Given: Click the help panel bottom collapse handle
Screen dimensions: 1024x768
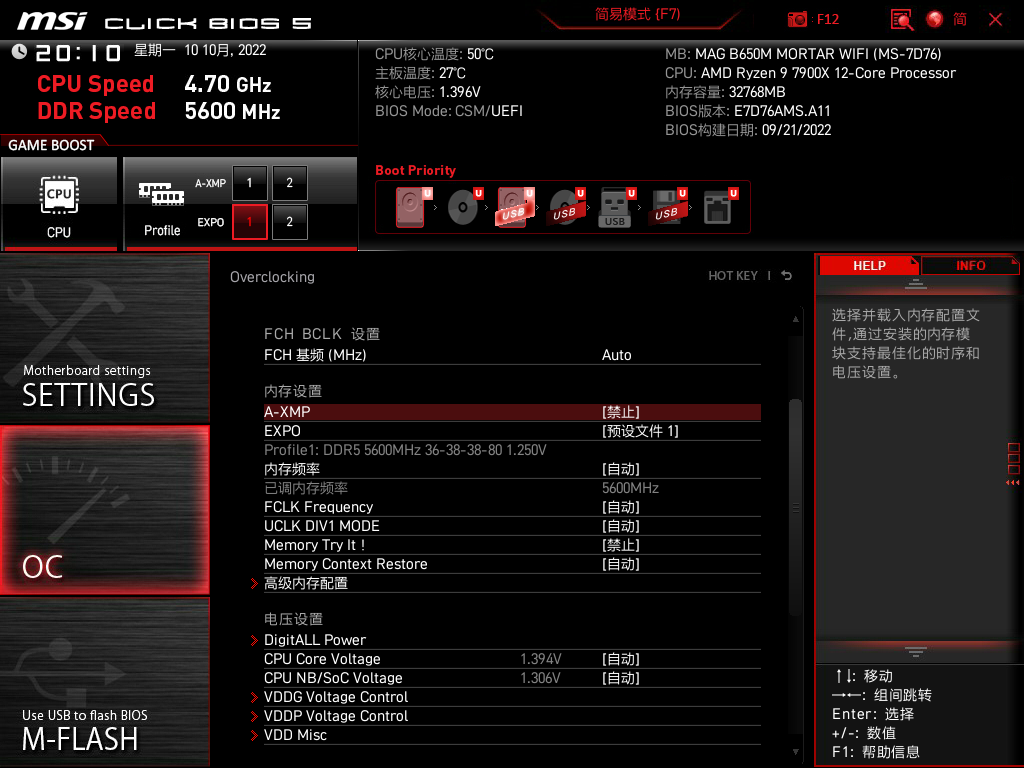Looking at the screenshot, I should [x=915, y=651].
